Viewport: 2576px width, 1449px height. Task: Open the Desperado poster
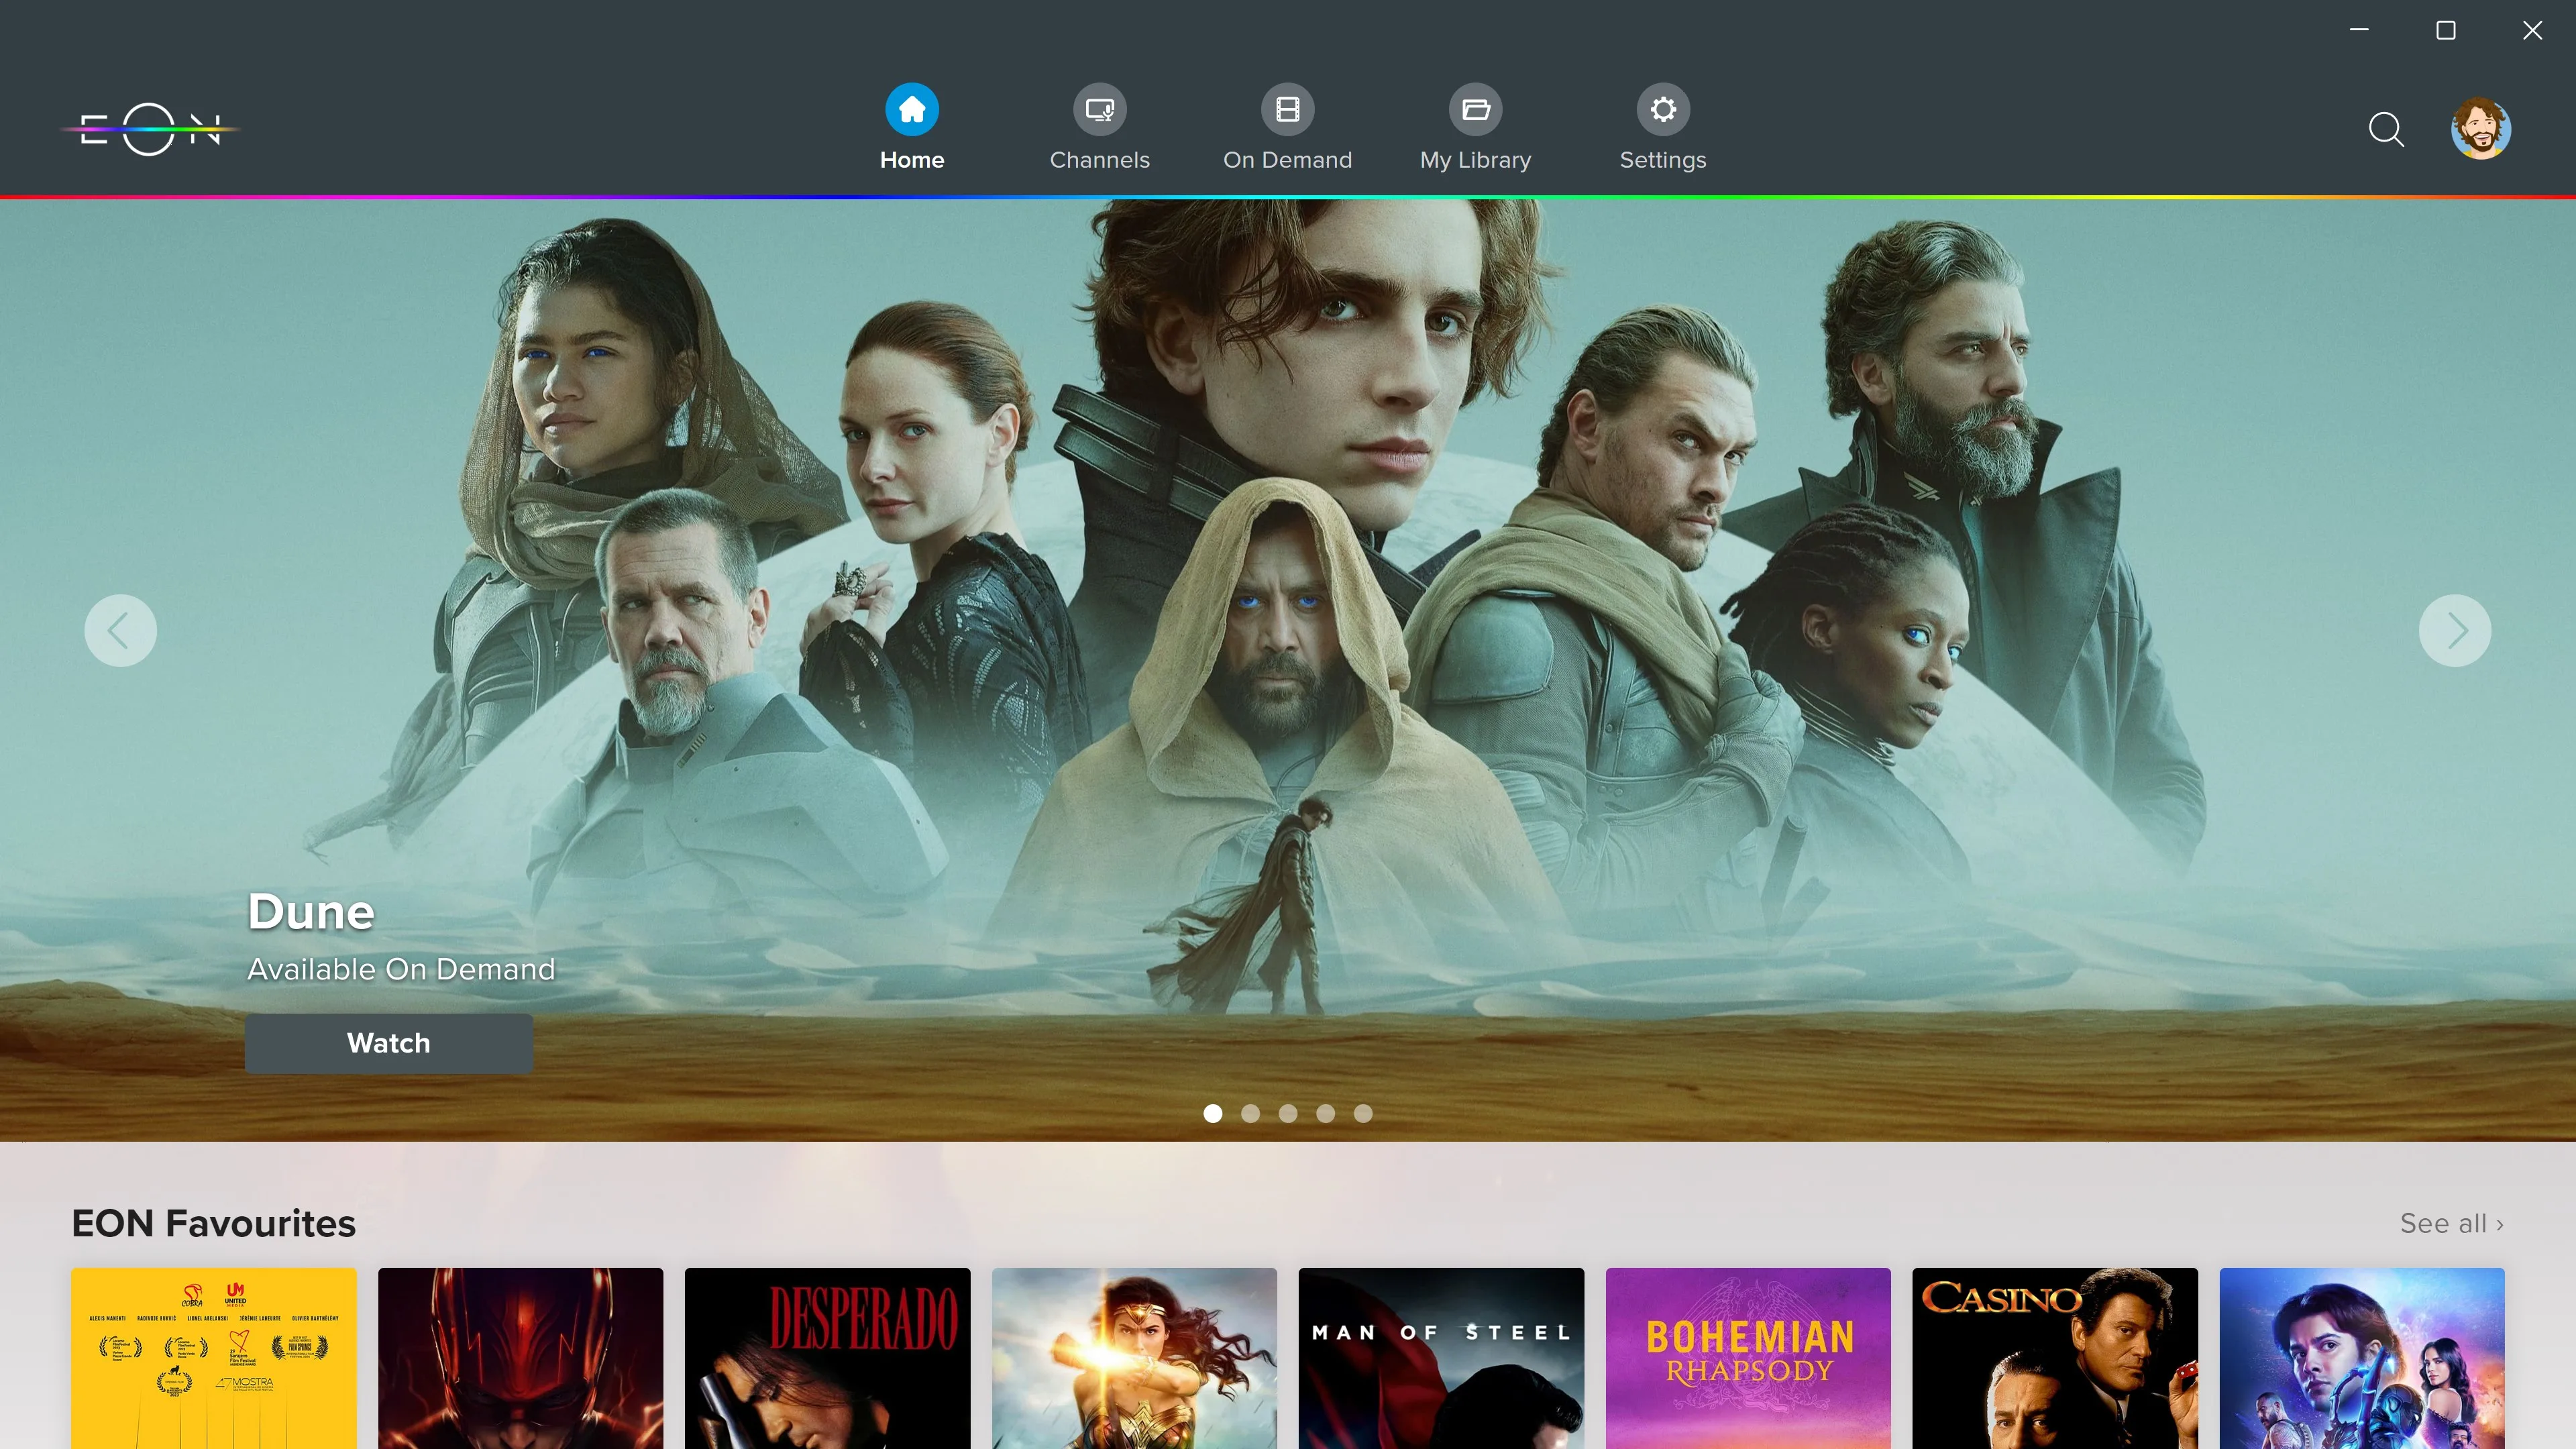pyautogui.click(x=828, y=1358)
